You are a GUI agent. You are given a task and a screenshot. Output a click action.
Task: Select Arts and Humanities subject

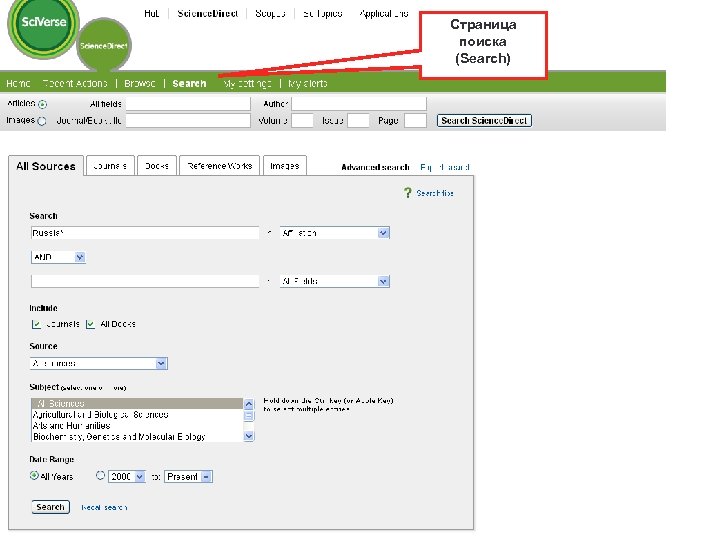pos(137,426)
